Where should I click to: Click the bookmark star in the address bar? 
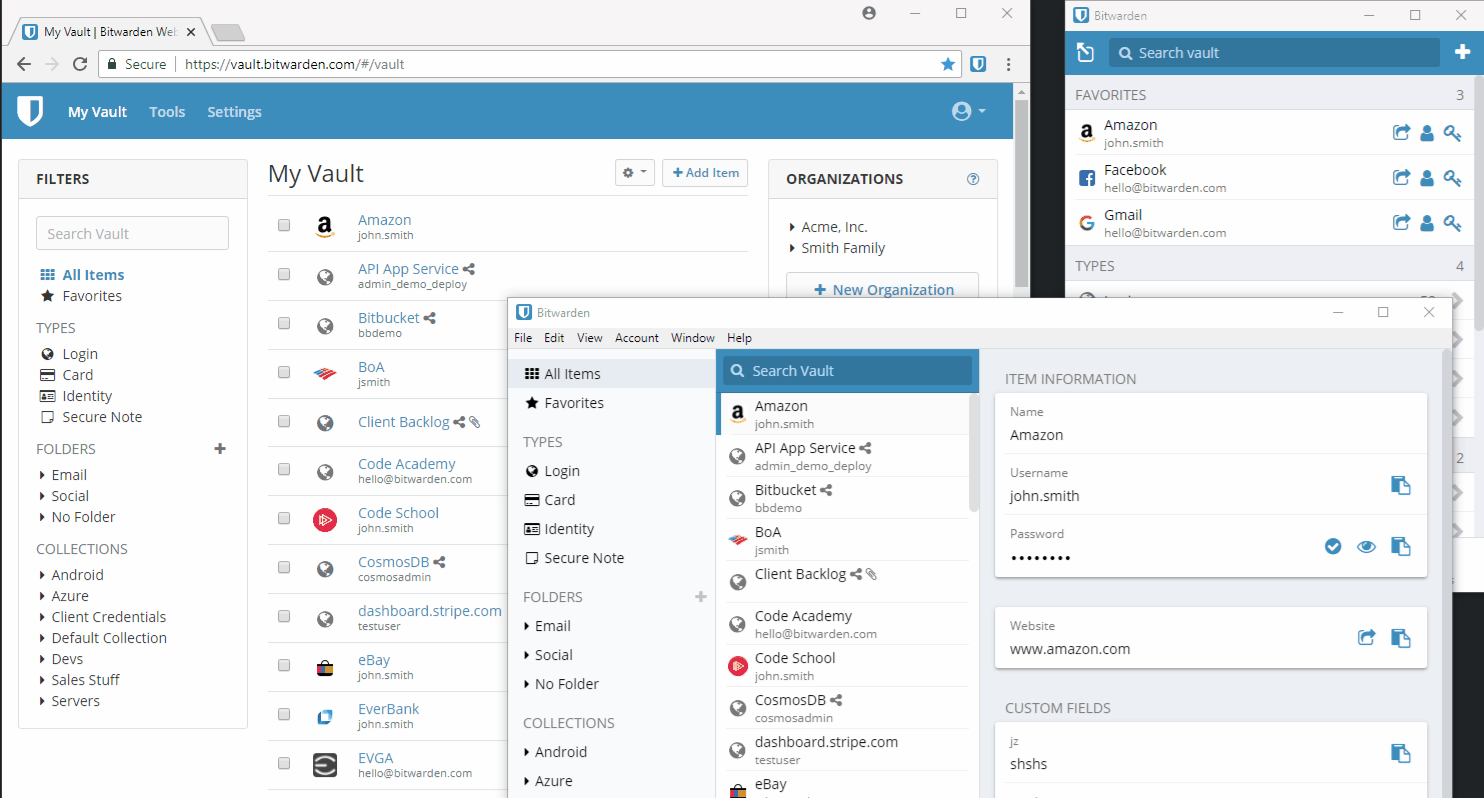tap(948, 64)
